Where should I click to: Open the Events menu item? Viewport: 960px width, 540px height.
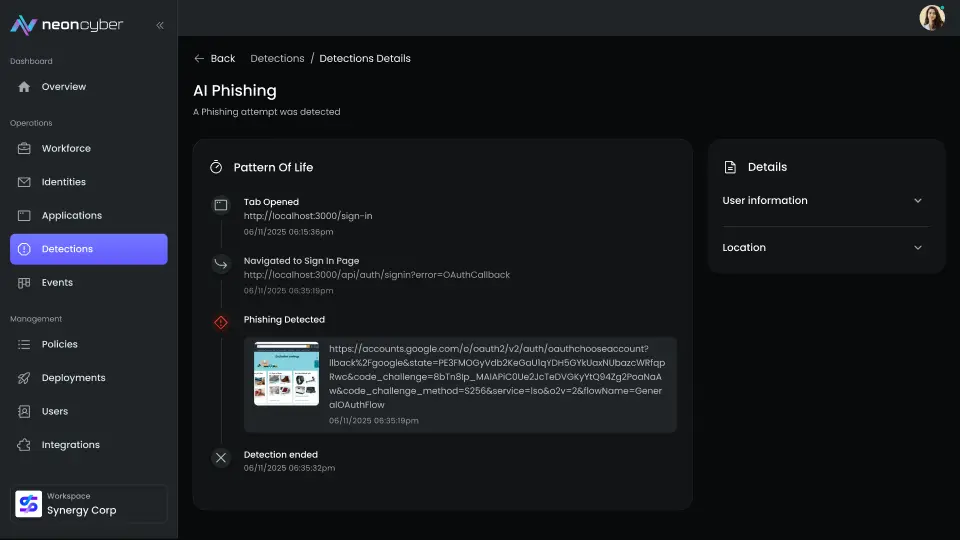coord(89,283)
